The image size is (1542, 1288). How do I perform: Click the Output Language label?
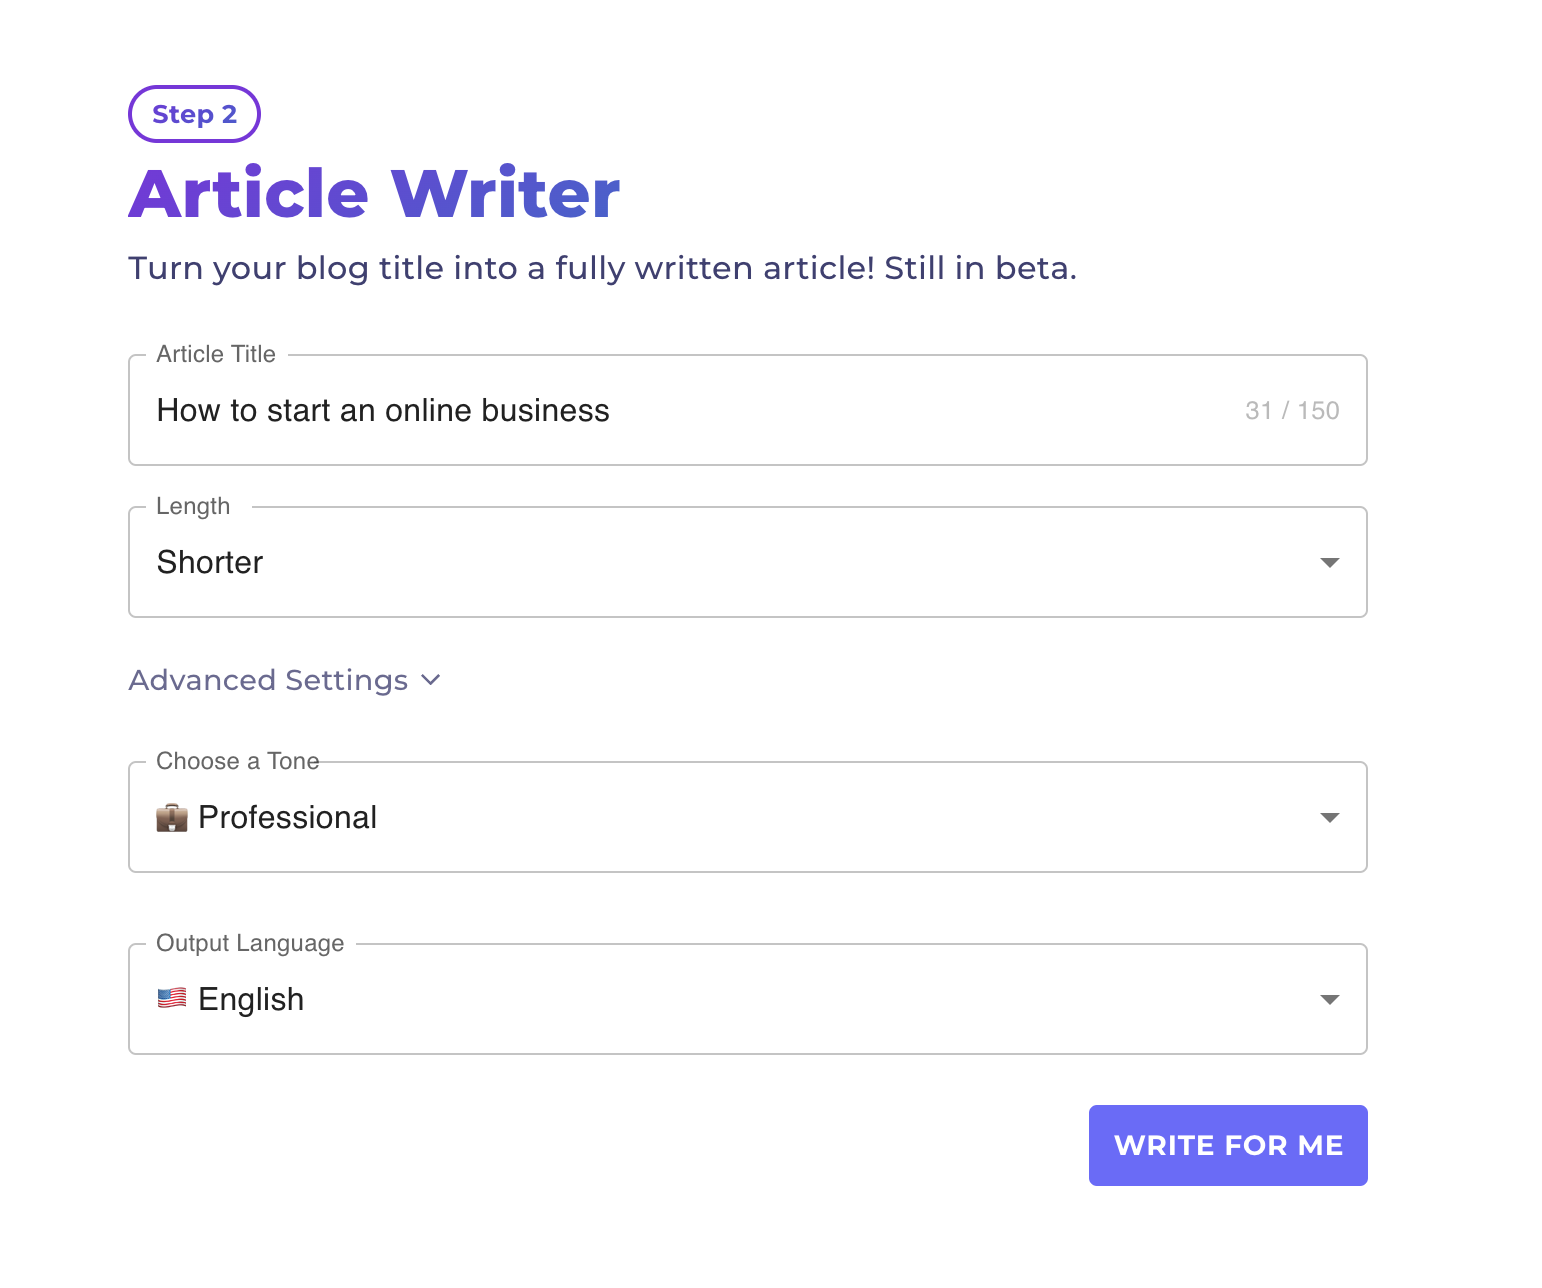pyautogui.click(x=250, y=943)
